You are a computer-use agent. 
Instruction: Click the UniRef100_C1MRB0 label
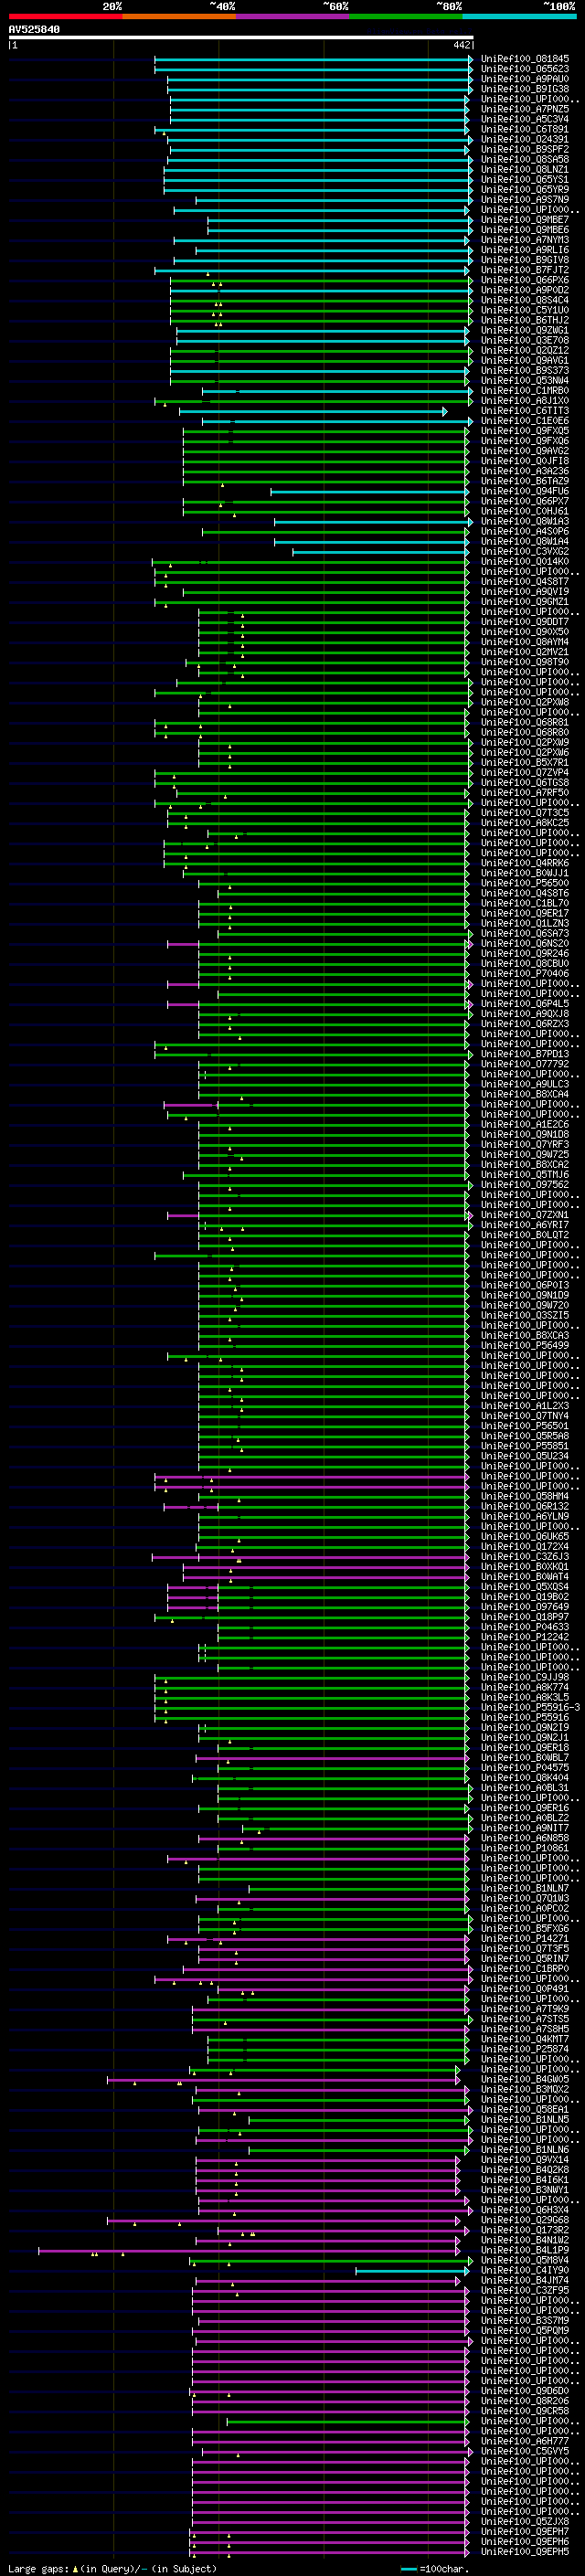(525, 391)
